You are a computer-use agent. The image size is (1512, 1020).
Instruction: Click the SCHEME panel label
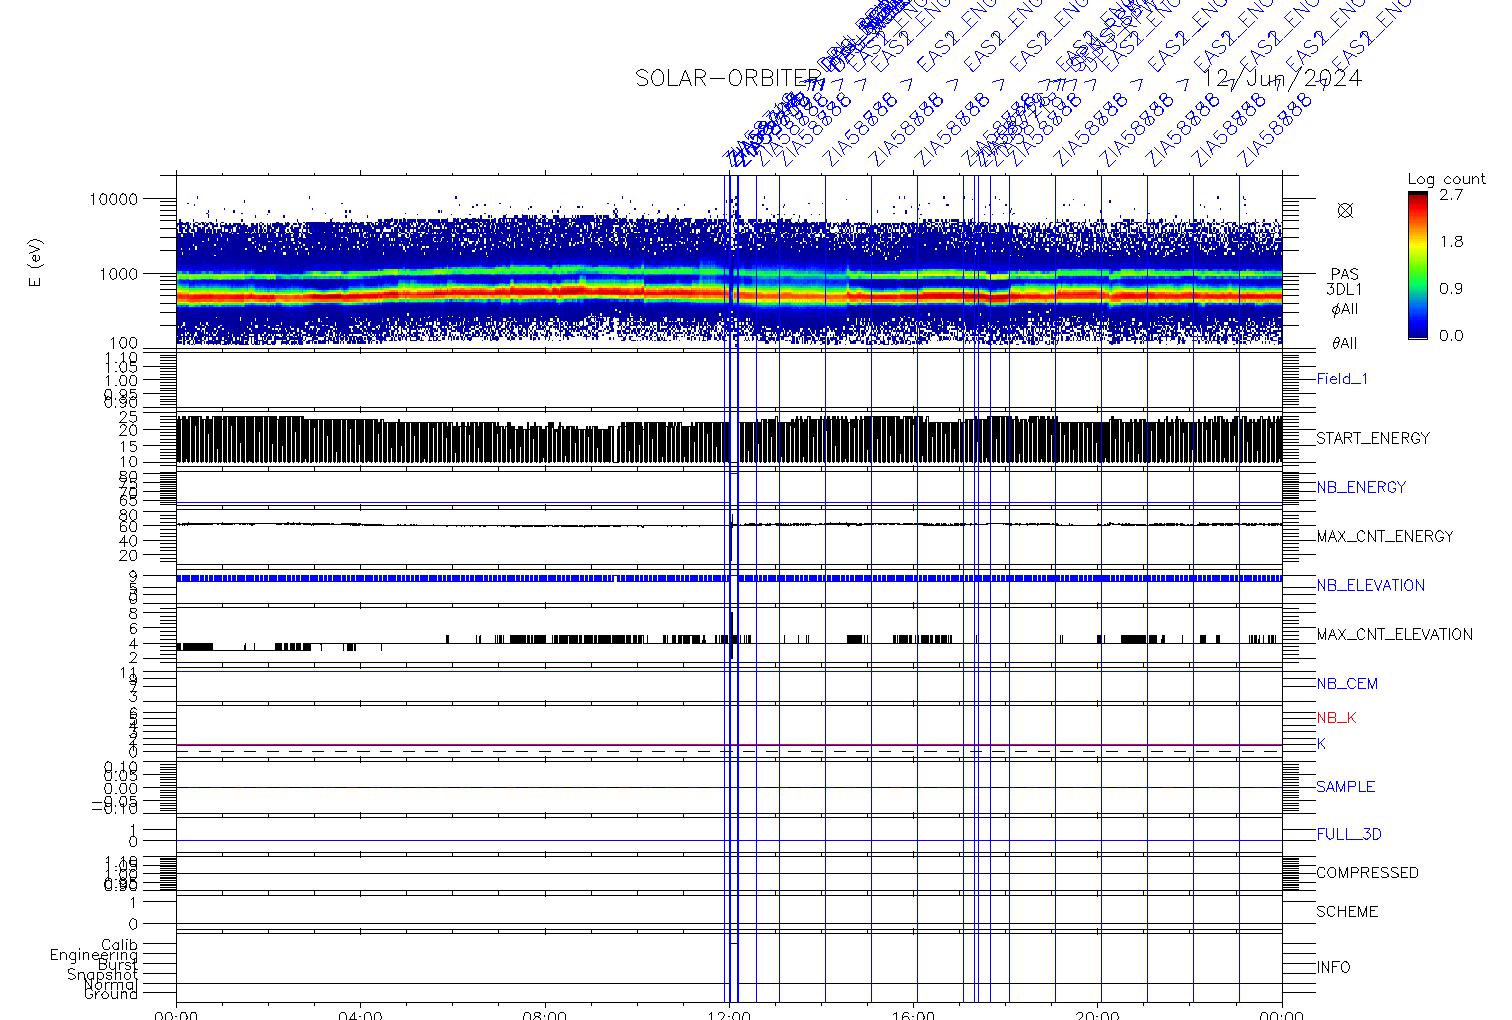click(1347, 912)
